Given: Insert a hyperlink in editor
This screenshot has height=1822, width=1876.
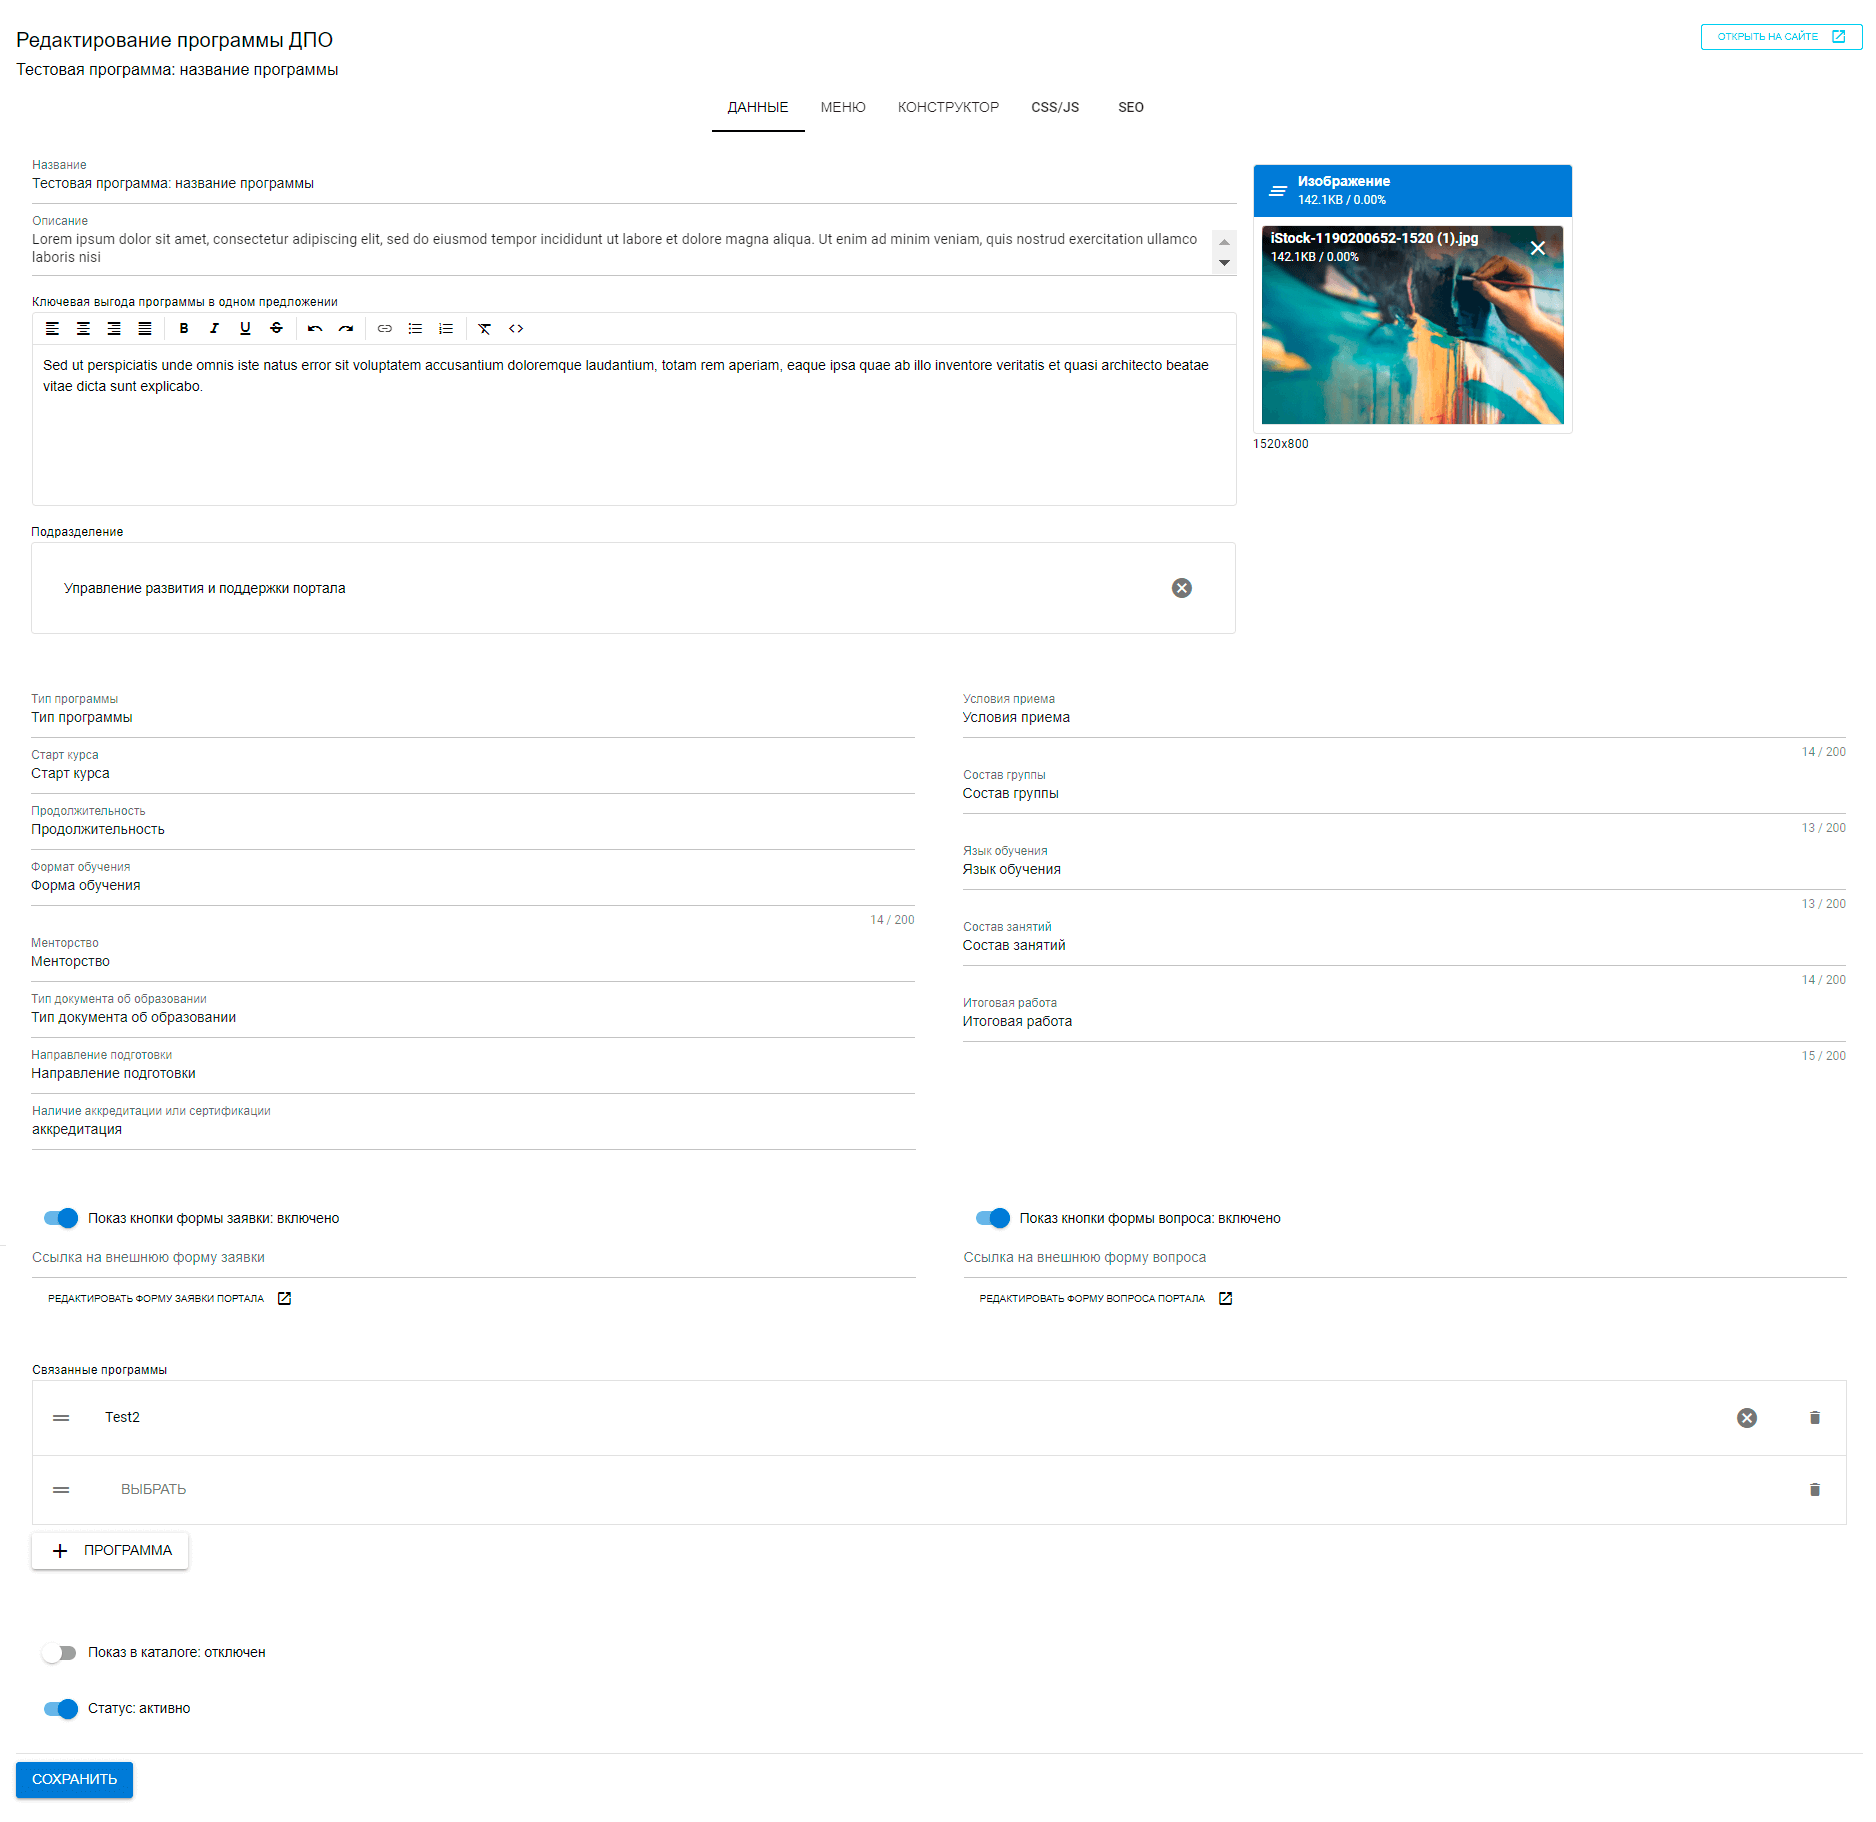Looking at the screenshot, I should 385,328.
